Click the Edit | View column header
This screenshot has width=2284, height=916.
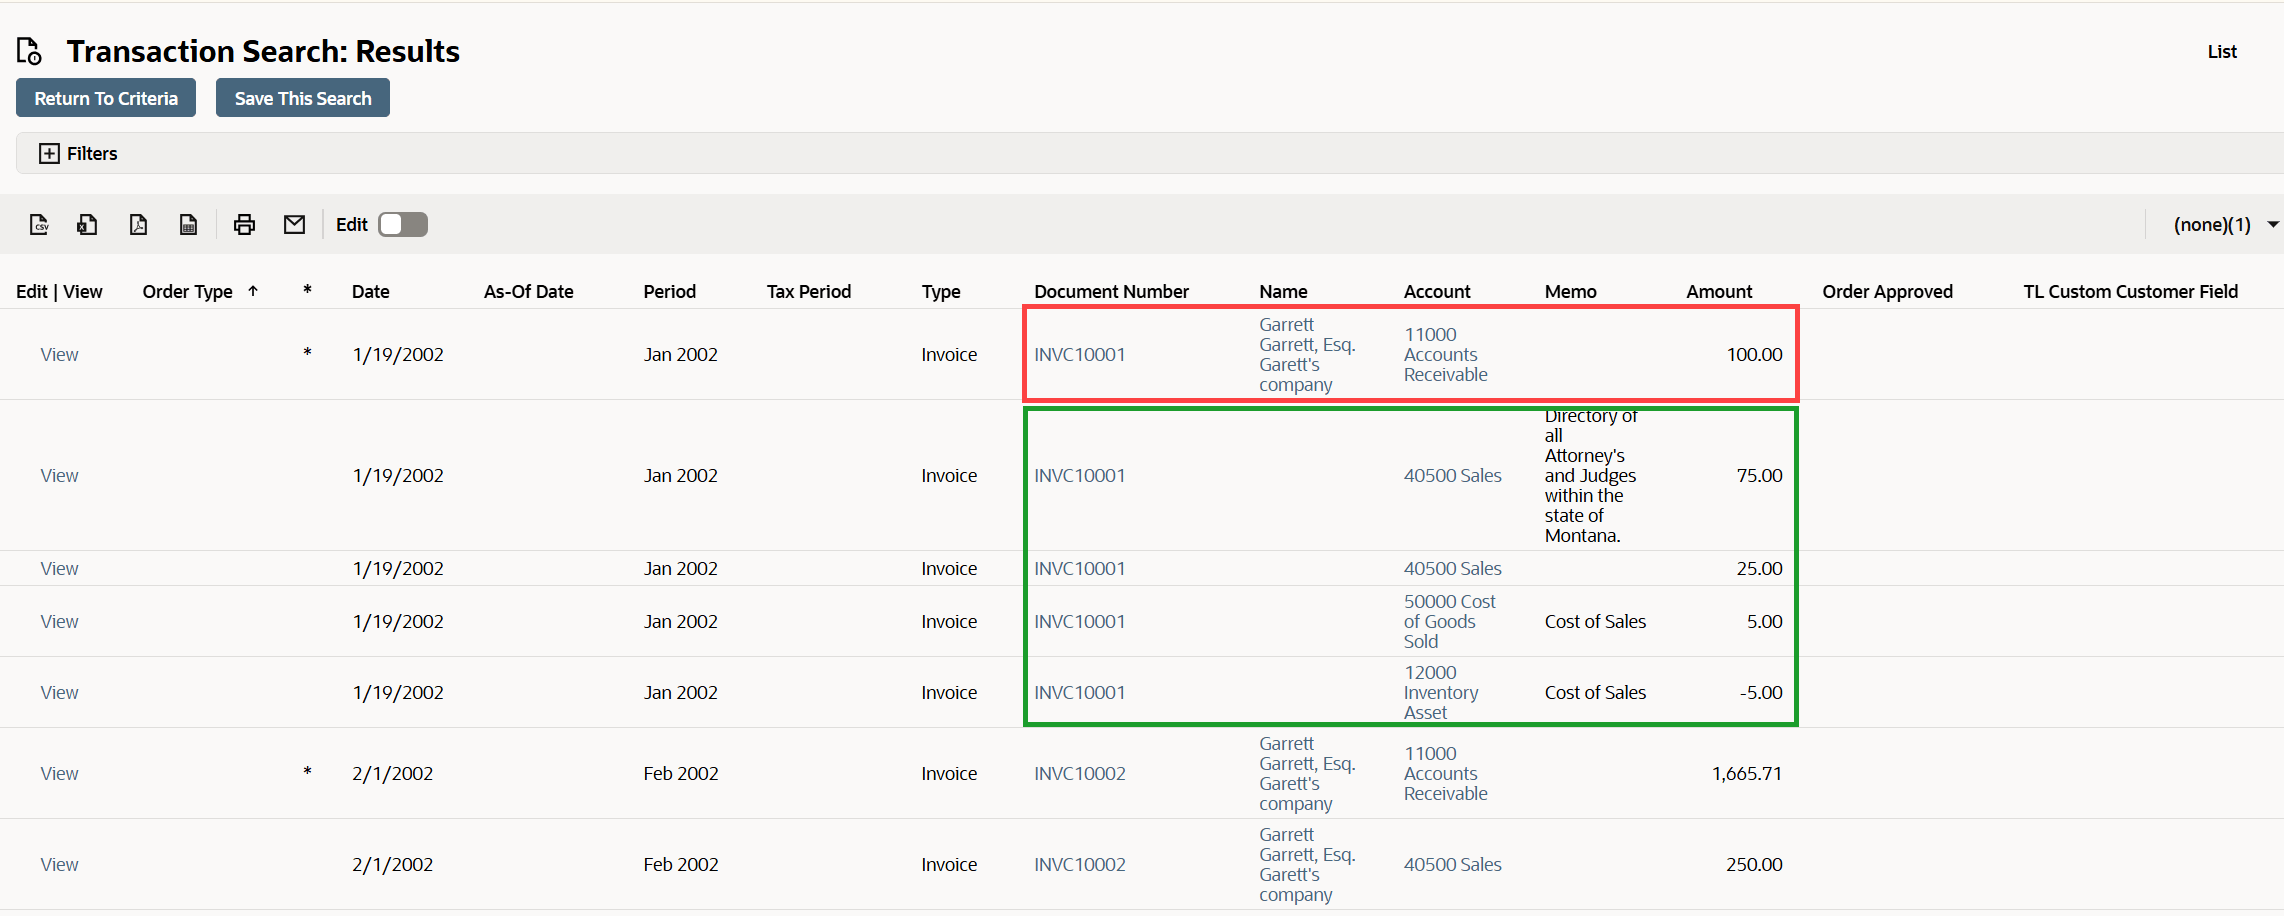59,292
